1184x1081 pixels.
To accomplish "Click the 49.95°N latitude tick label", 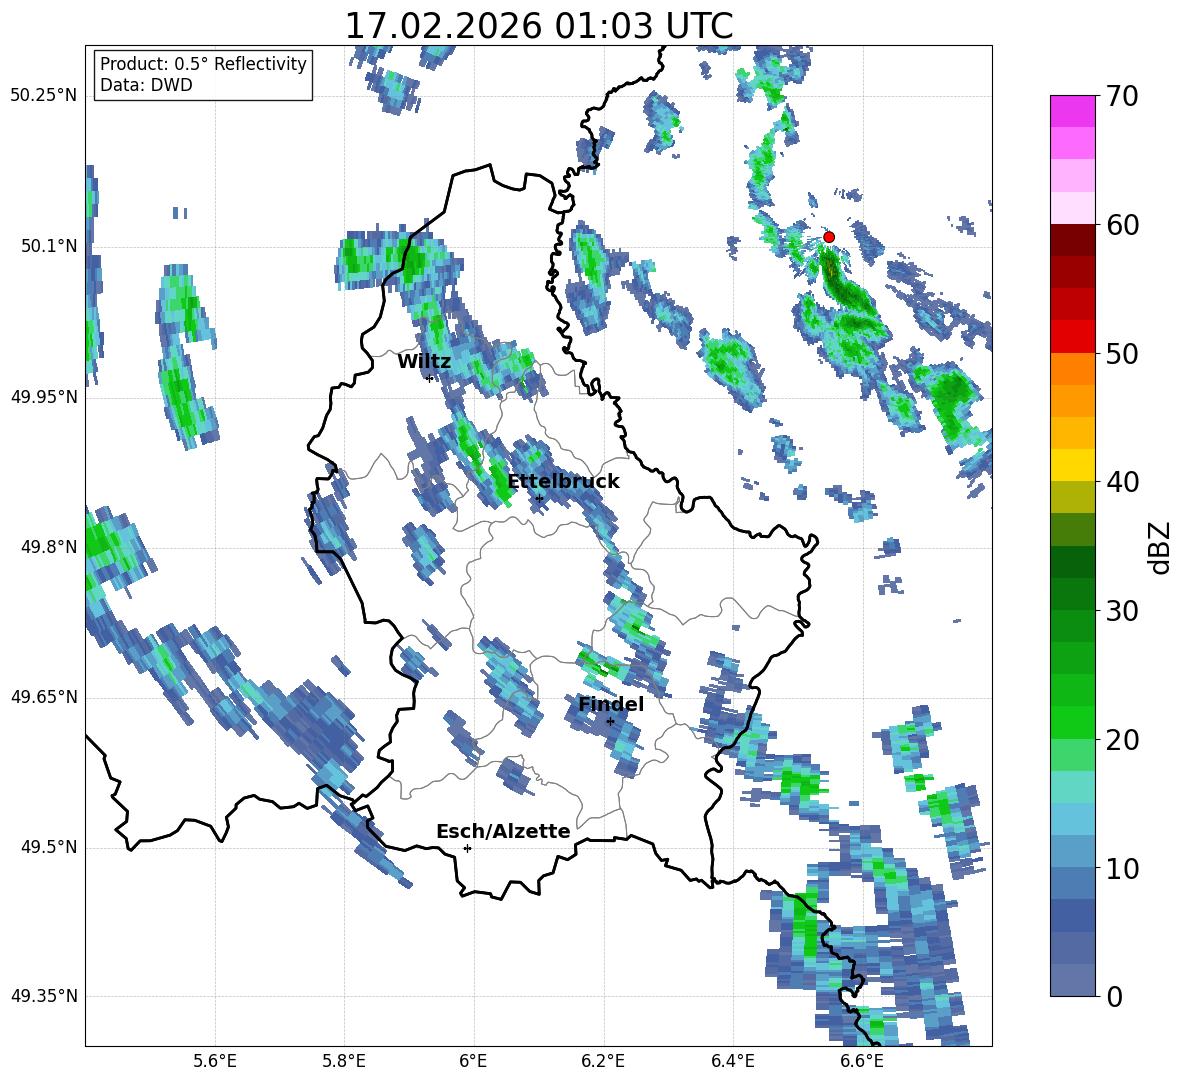I will pos(43,396).
